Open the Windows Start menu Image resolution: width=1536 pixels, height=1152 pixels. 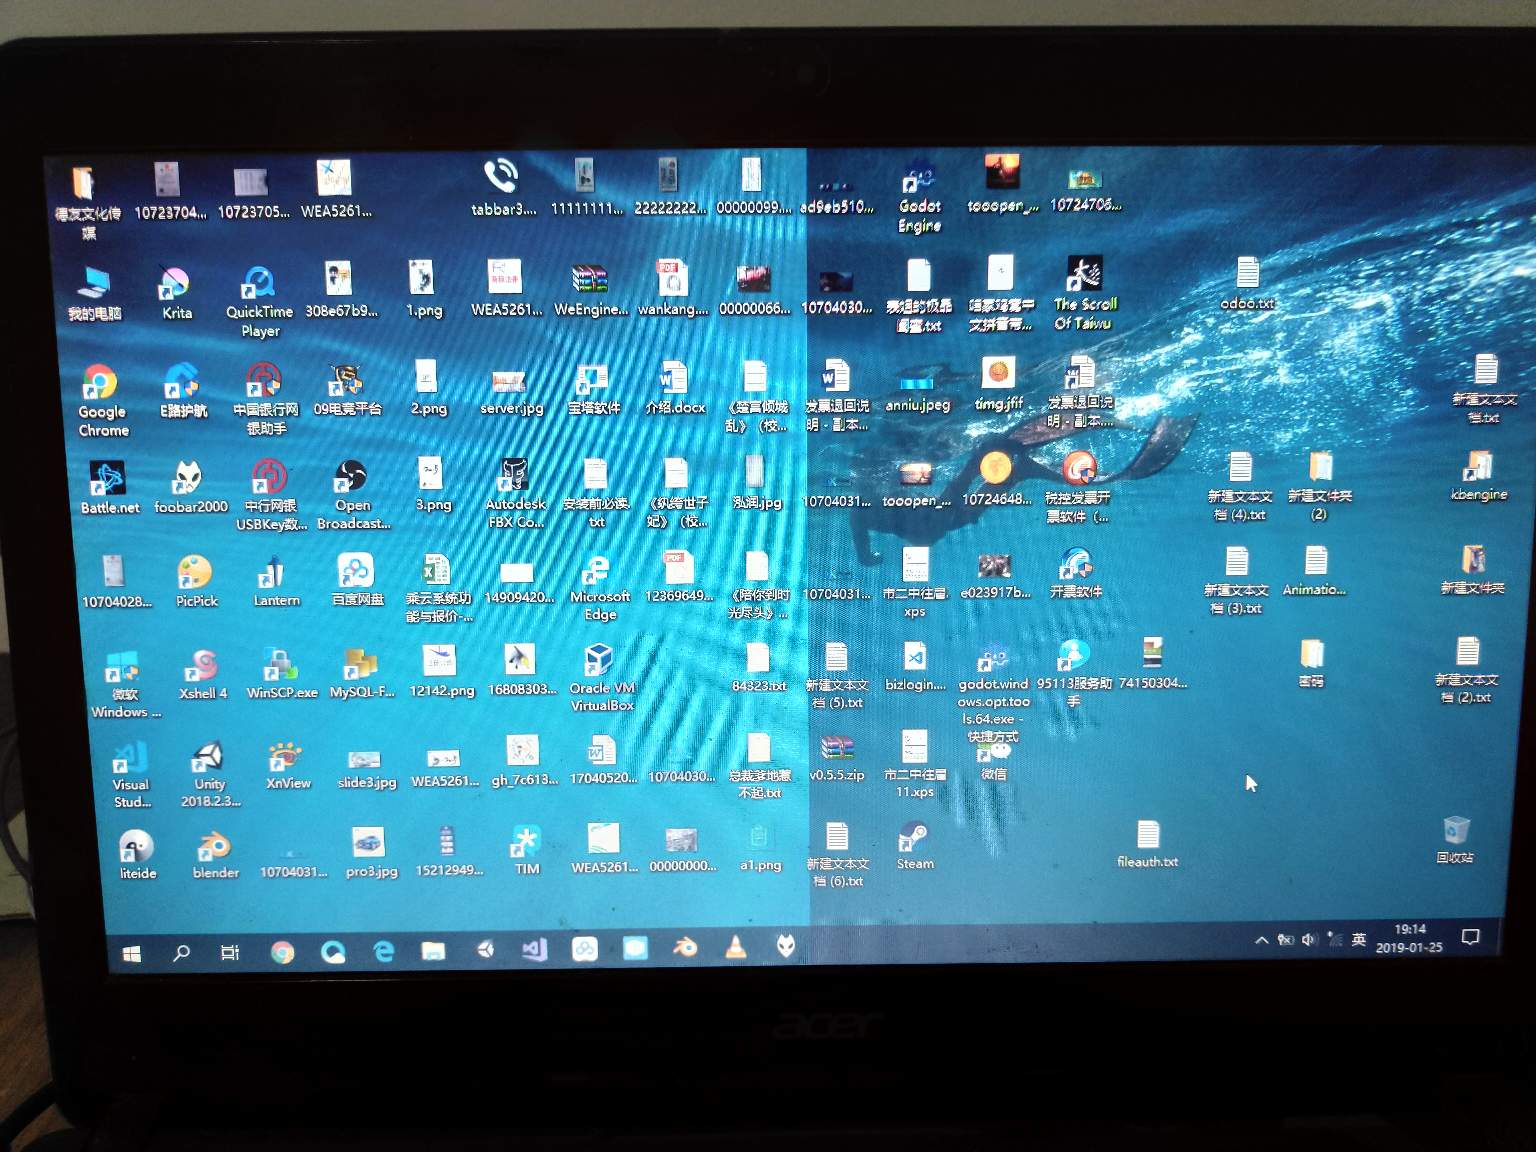pos(131,954)
